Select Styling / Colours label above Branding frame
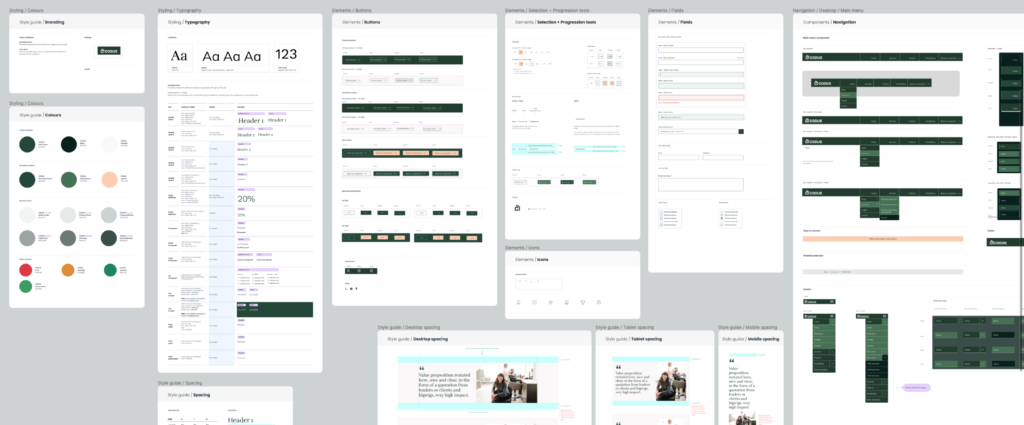 click(x=26, y=11)
